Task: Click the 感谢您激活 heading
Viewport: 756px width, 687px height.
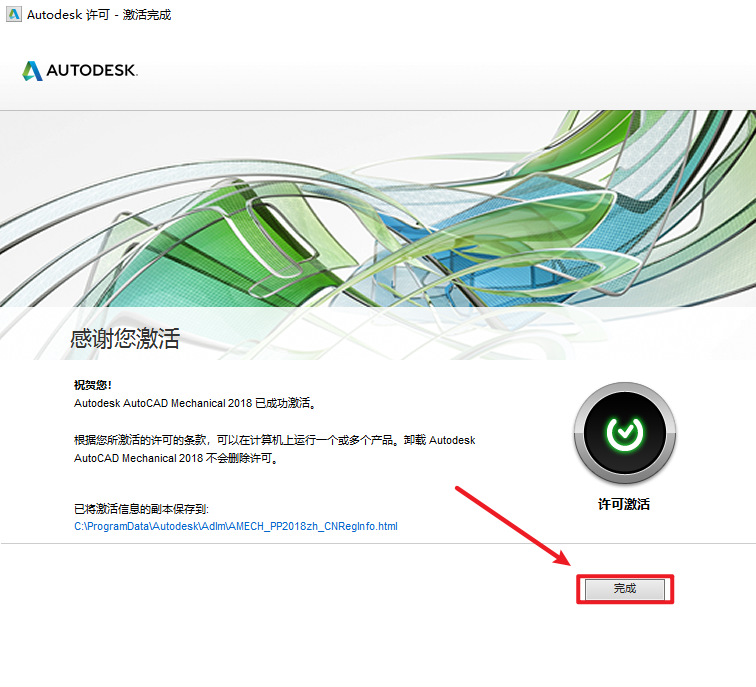Action: click(125, 338)
